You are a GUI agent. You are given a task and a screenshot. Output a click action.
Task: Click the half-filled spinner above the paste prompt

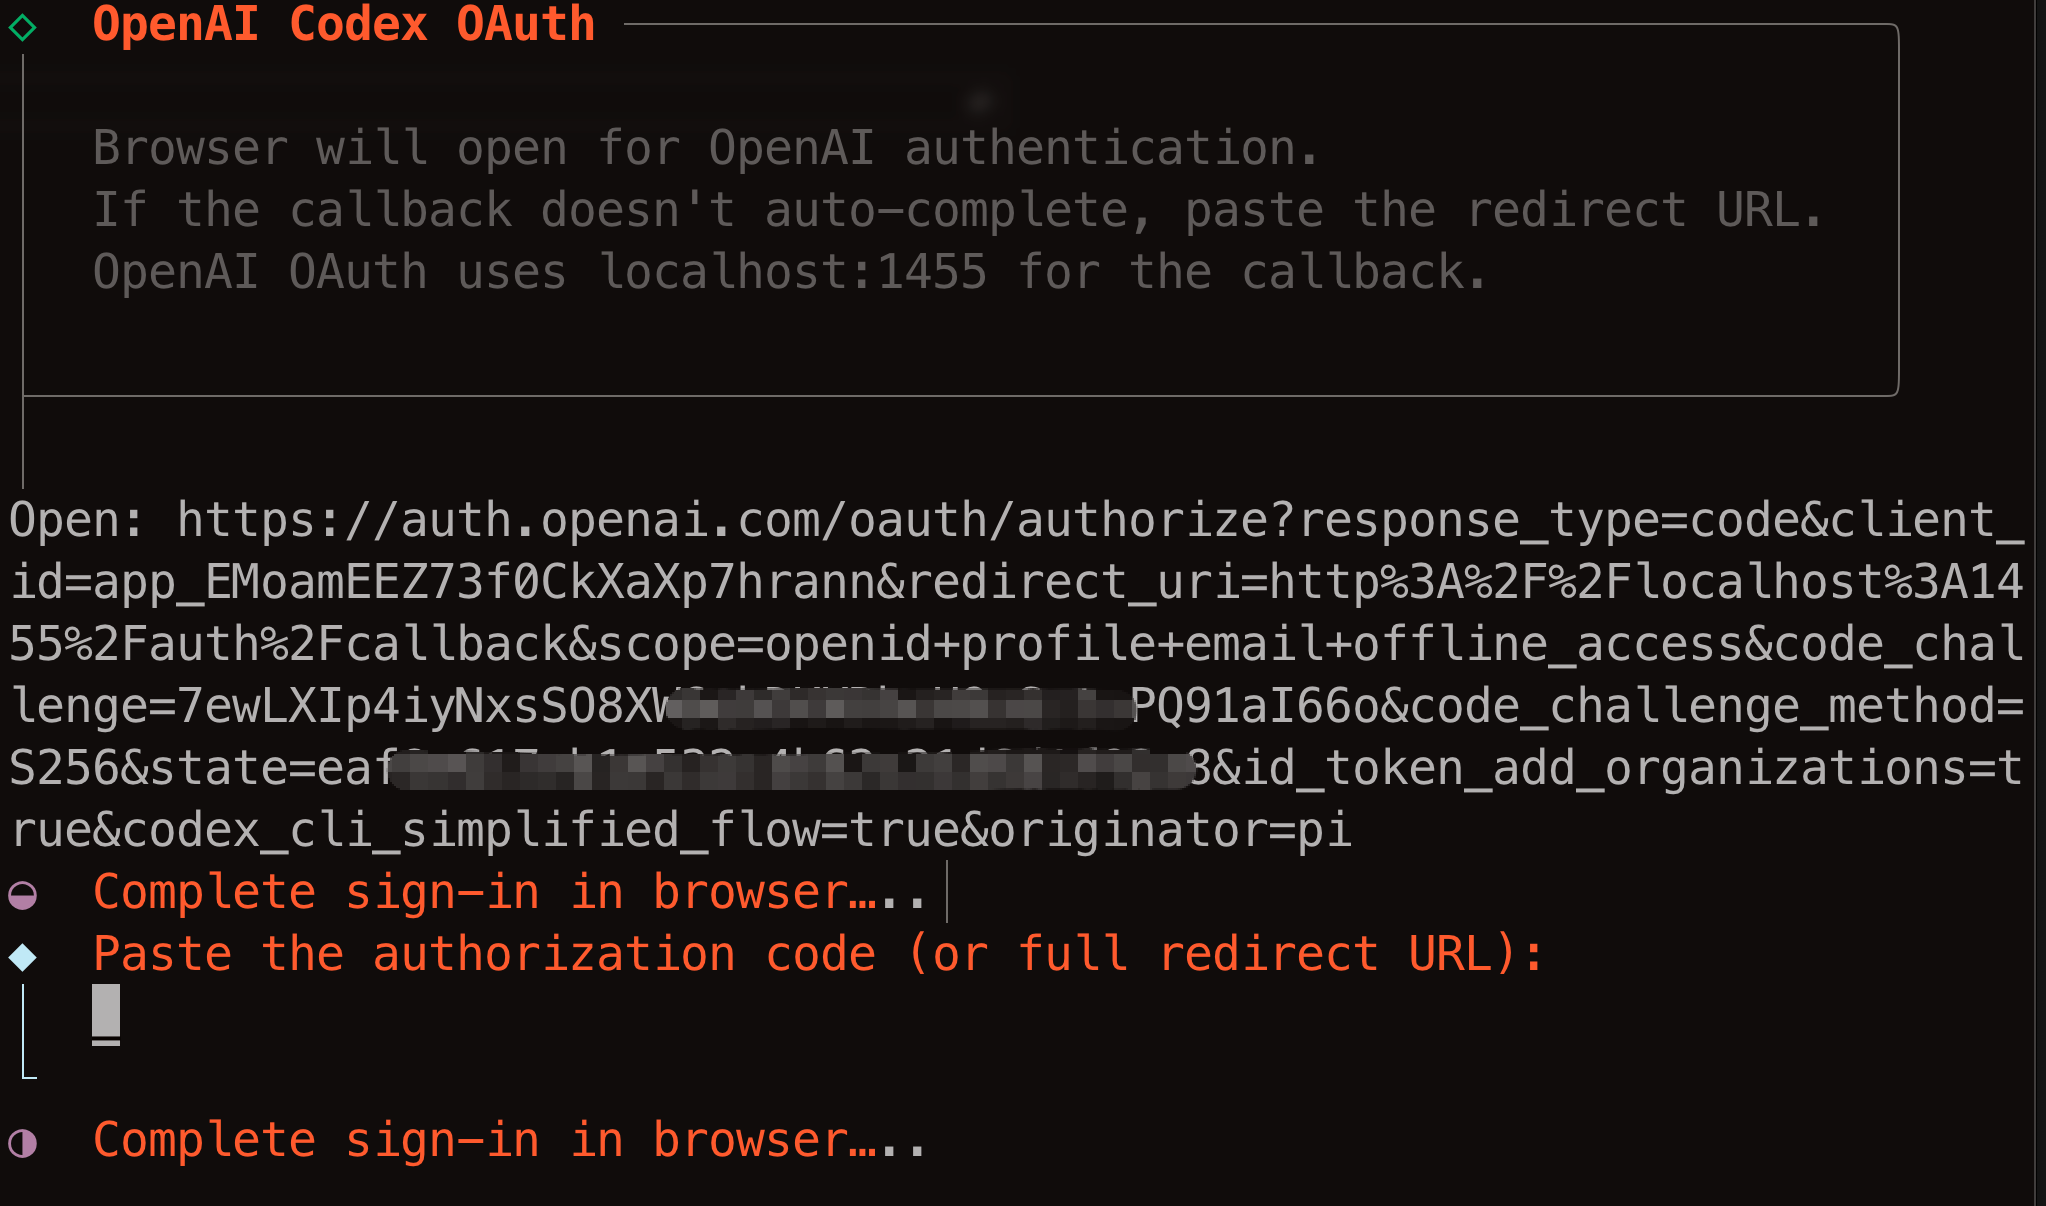[22, 894]
